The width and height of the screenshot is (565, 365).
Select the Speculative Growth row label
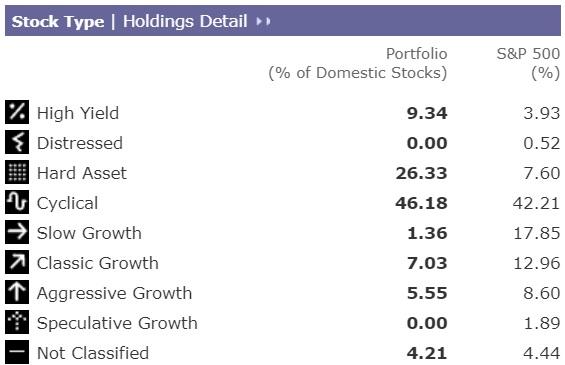click(117, 323)
